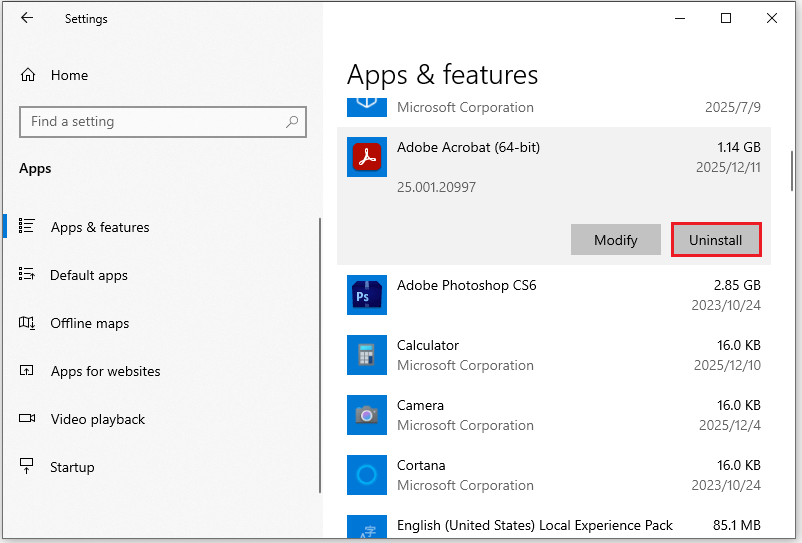Screen dimensions: 802x543
Task: Select the Adobe Acrobat (64-bit) entry
Action: tap(554, 196)
